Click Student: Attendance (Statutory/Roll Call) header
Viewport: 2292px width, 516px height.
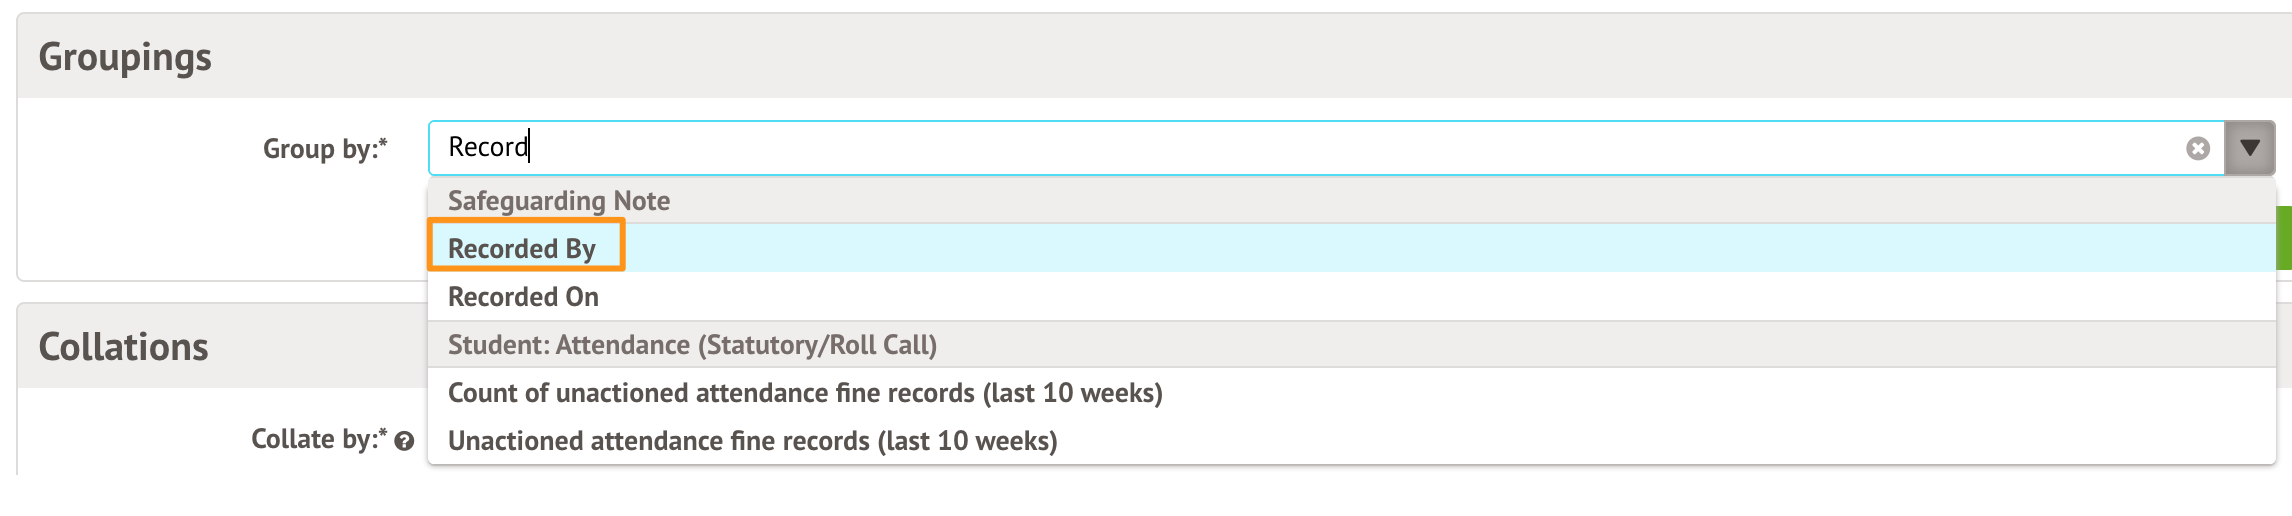[x=692, y=345]
